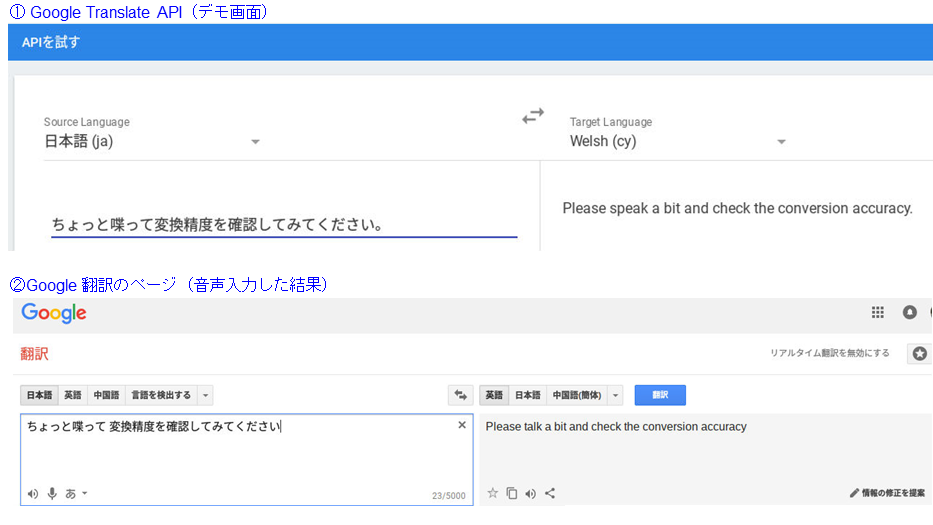933x525 pixels.
Task: Click the blue 翻訳 translate button
Action: (660, 395)
